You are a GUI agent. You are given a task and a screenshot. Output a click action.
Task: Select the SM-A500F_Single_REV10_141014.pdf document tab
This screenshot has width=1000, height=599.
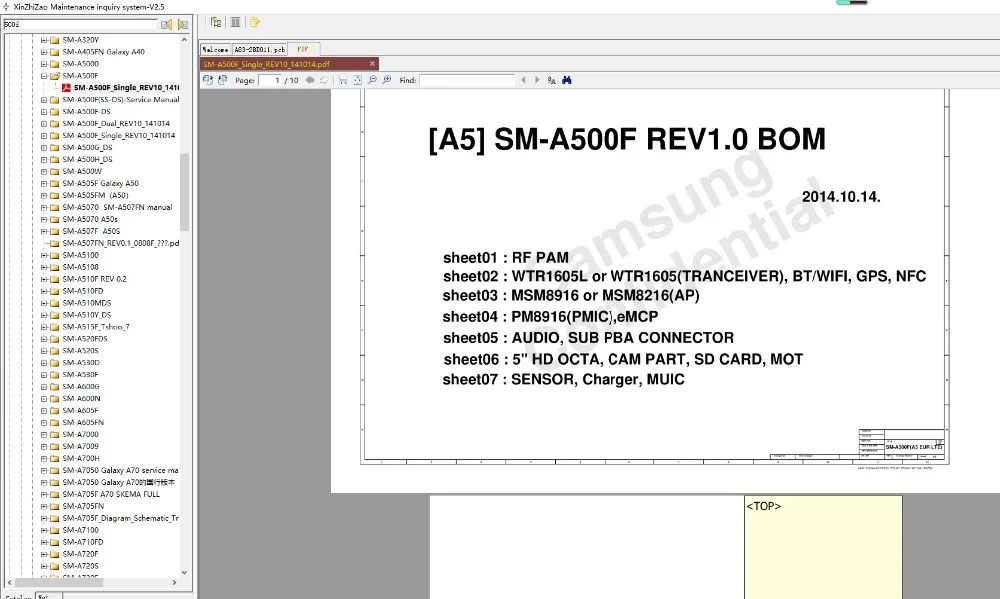click(289, 64)
